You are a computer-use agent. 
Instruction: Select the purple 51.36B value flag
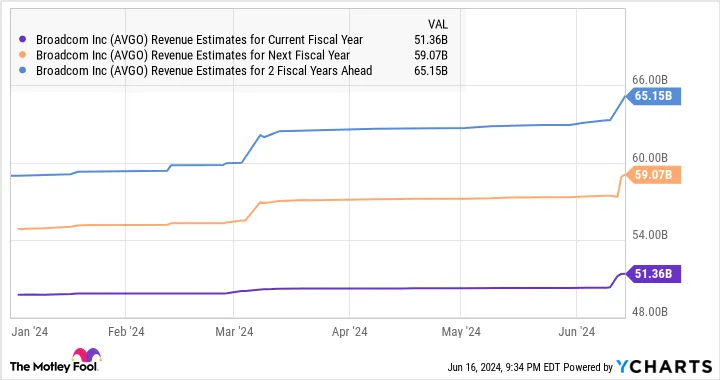pyautogui.click(x=653, y=274)
